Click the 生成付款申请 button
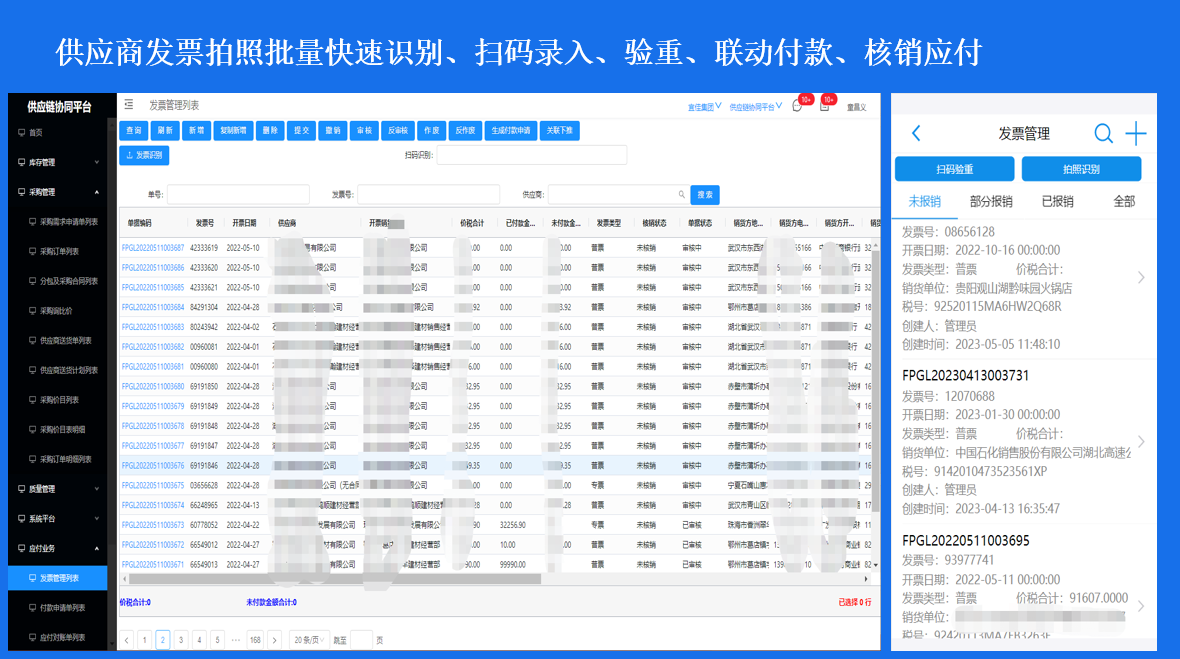The width and height of the screenshot is (1180, 659). (511, 131)
